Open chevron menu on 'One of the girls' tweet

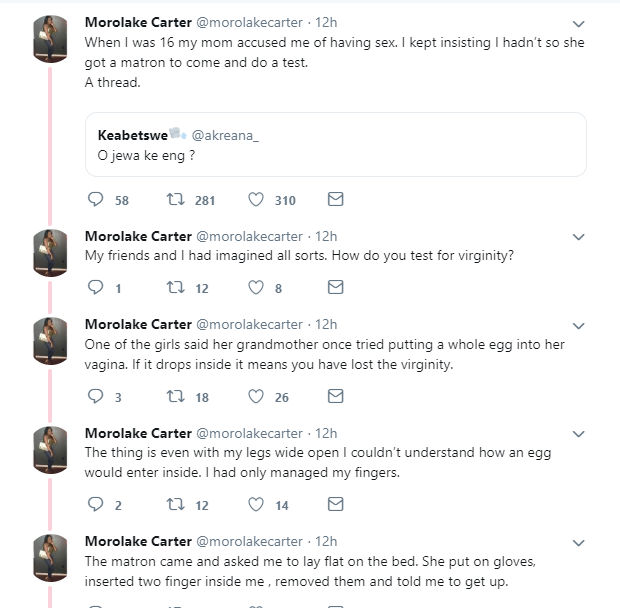578,325
